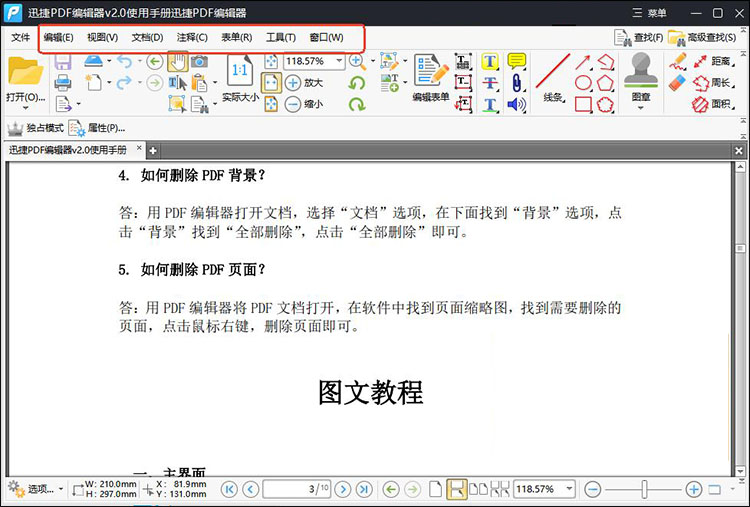Open 属性(P) properties
750x507 pixels.
pos(97,128)
